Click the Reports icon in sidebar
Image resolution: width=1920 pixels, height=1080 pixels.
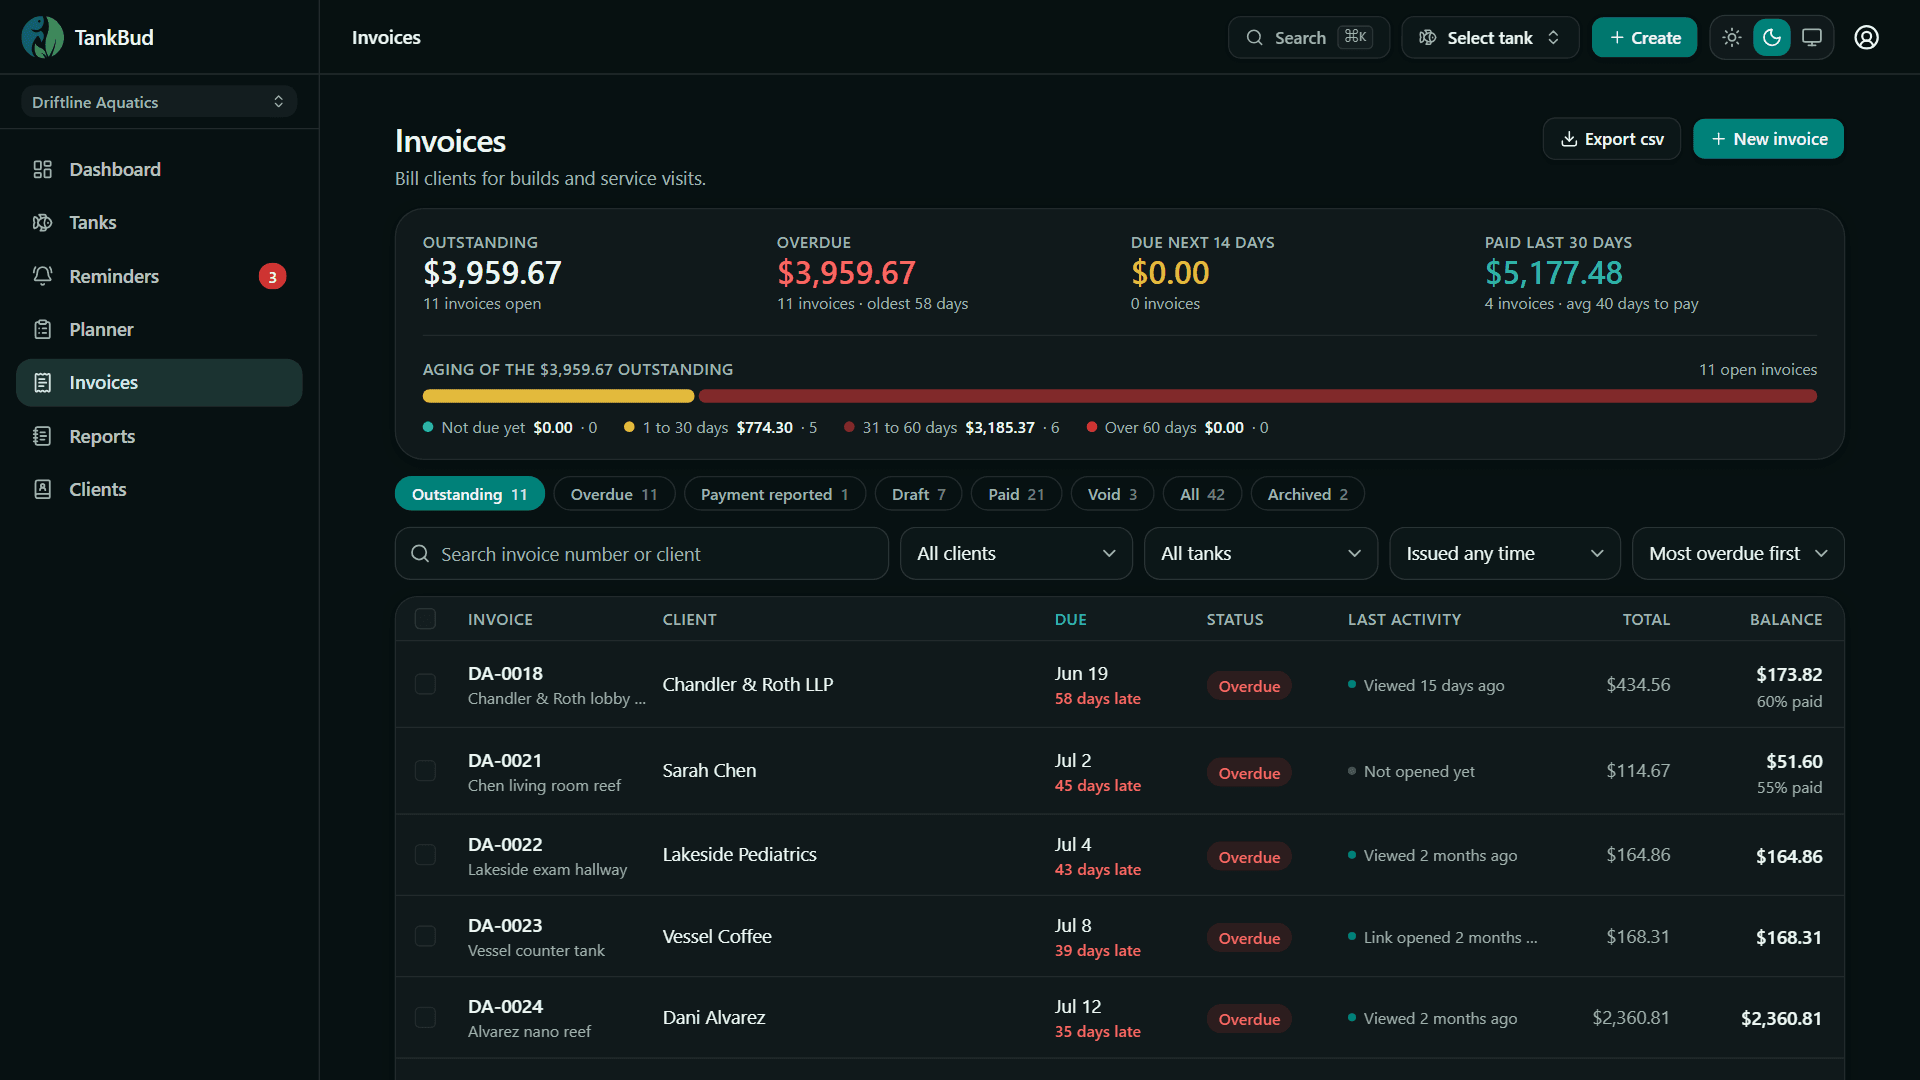pos(42,436)
